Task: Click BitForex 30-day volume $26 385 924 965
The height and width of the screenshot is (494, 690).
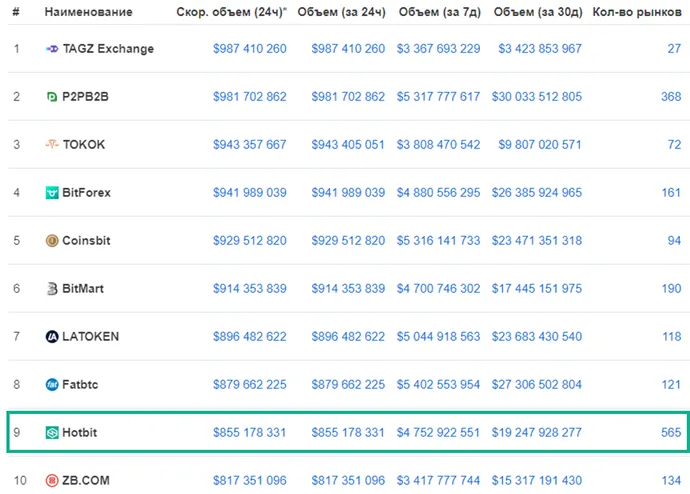Action: (x=537, y=193)
